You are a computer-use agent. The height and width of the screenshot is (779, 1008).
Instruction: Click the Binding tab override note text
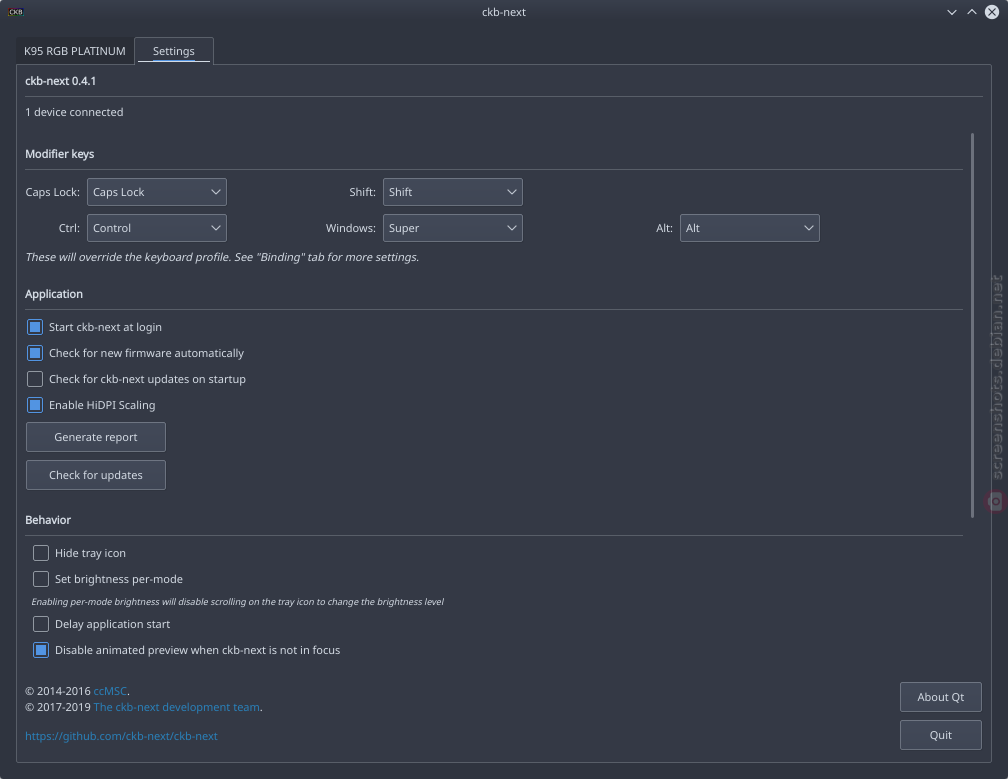pos(222,257)
